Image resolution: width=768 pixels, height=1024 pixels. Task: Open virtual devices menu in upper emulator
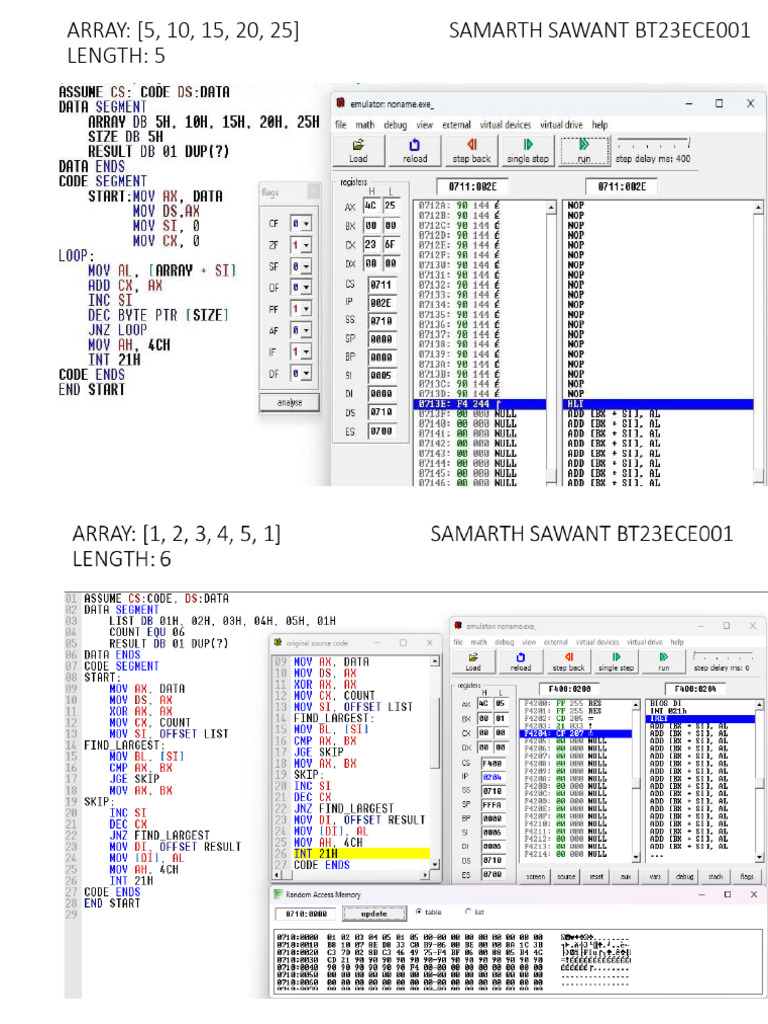point(505,125)
